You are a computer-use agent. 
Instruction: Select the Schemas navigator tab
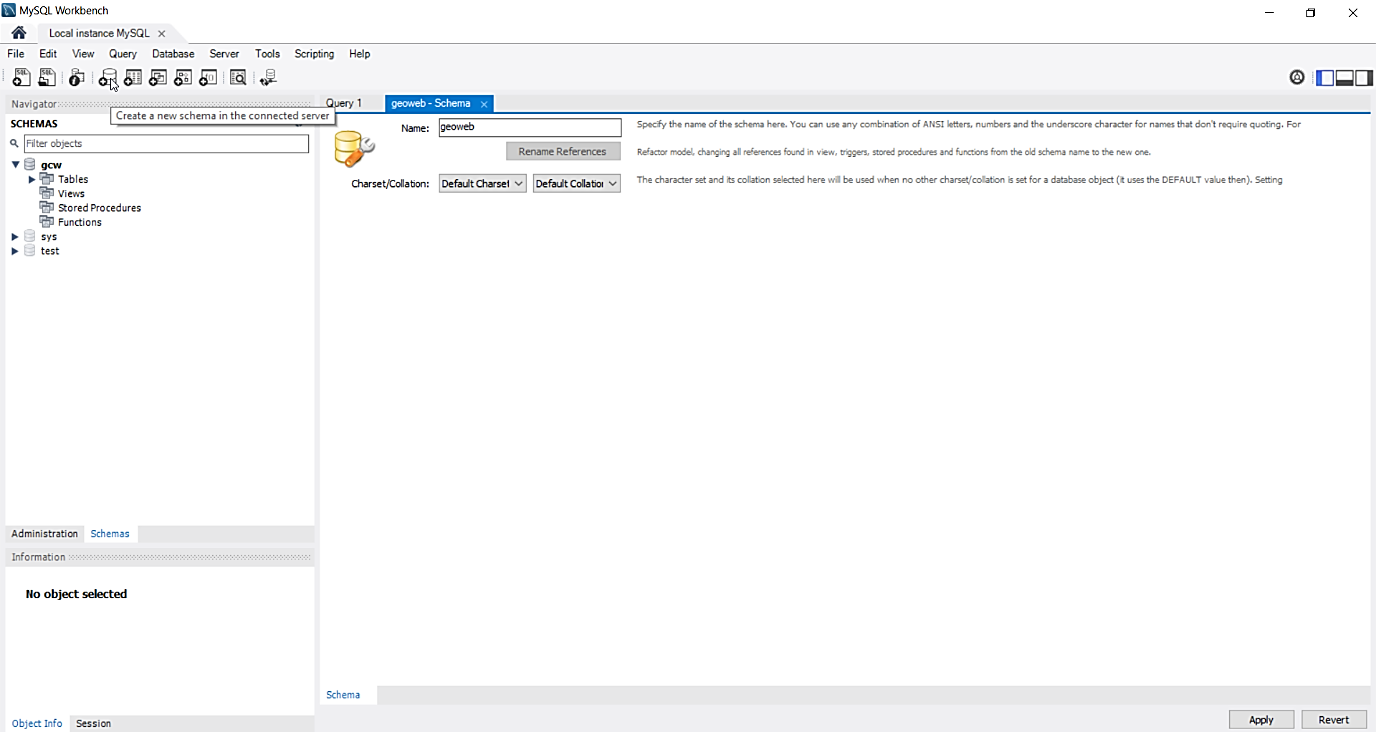pos(110,534)
